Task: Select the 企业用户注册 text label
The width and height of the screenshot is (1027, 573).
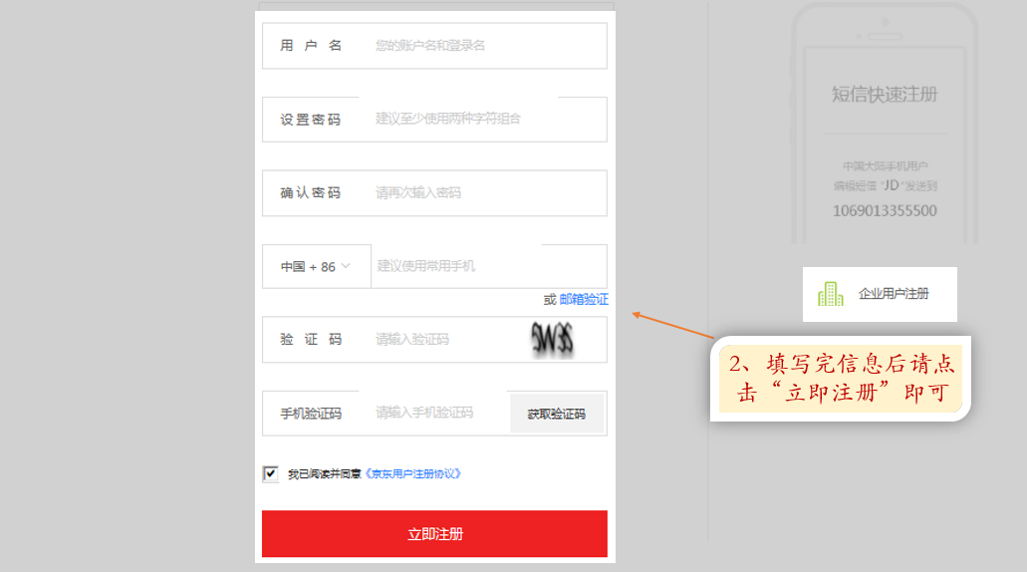Action: pyautogui.click(x=893, y=294)
